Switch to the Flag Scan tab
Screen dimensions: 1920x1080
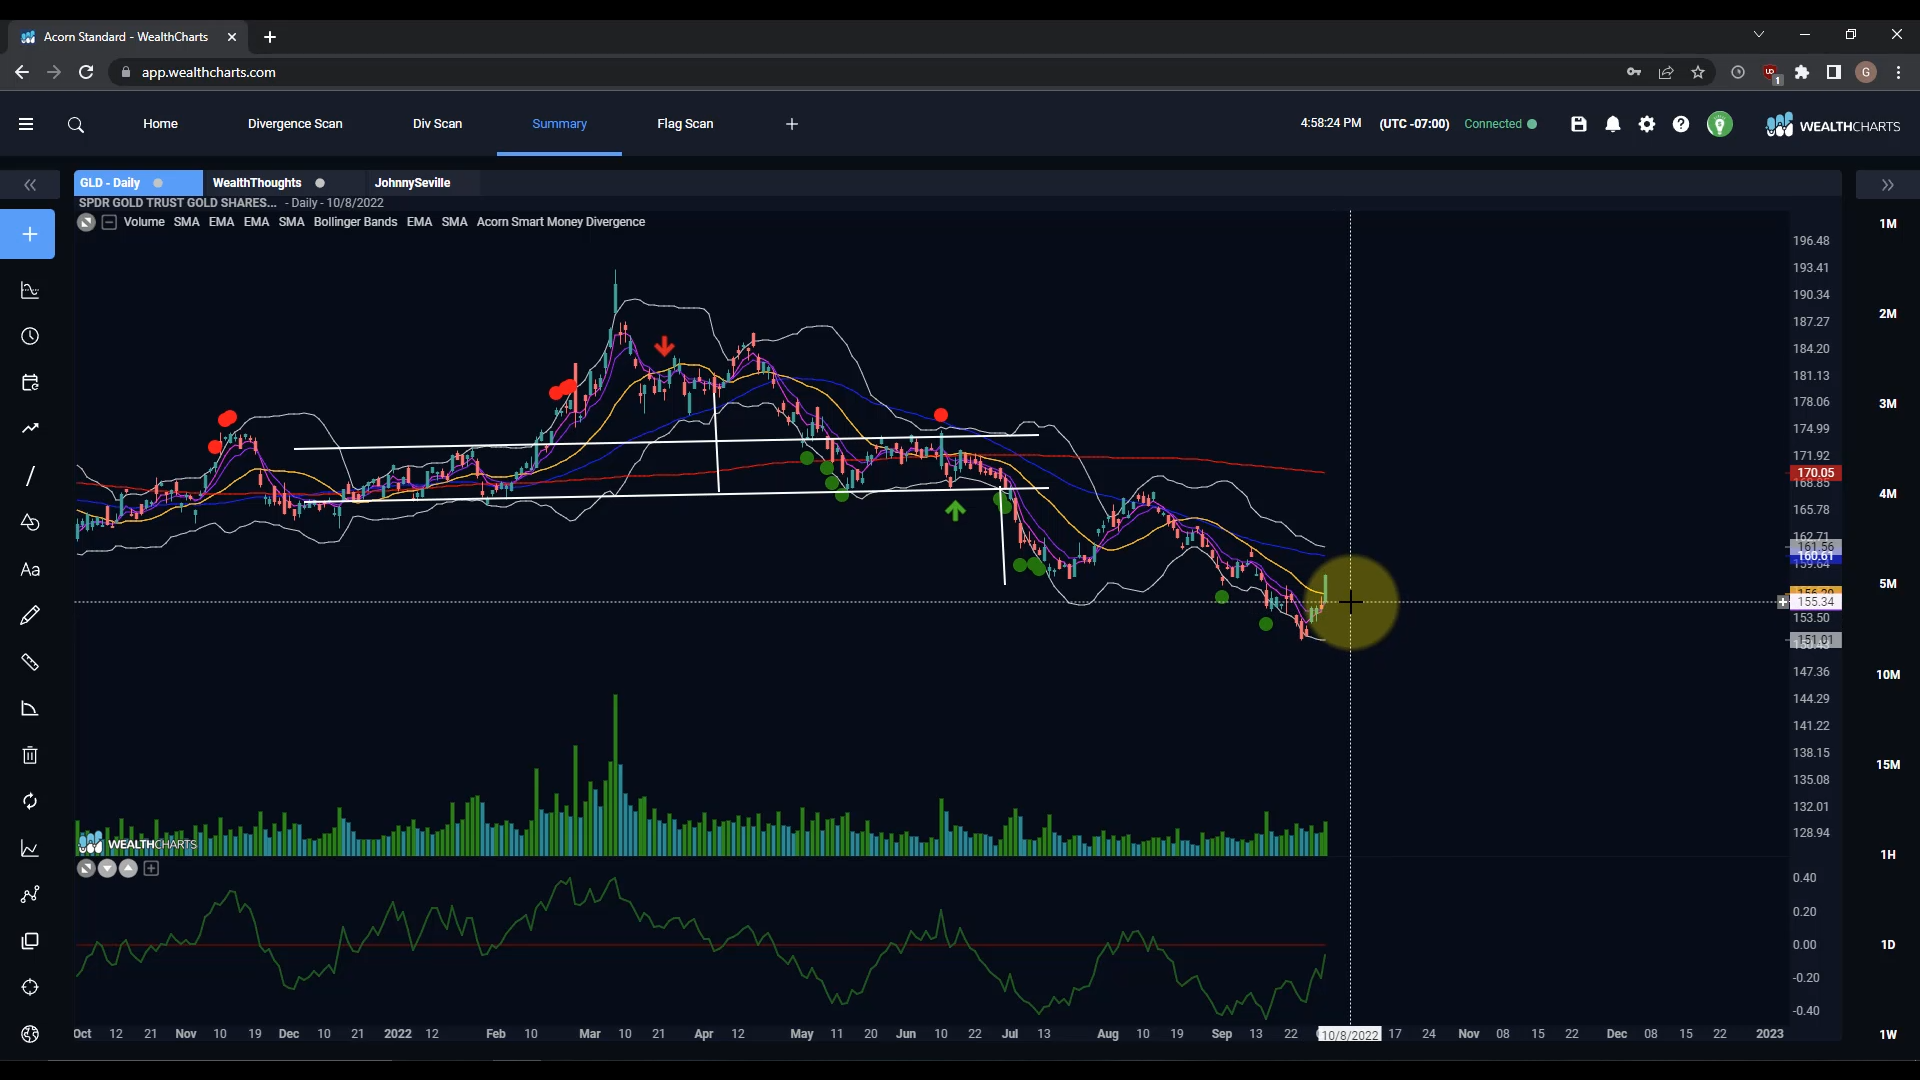coord(685,124)
